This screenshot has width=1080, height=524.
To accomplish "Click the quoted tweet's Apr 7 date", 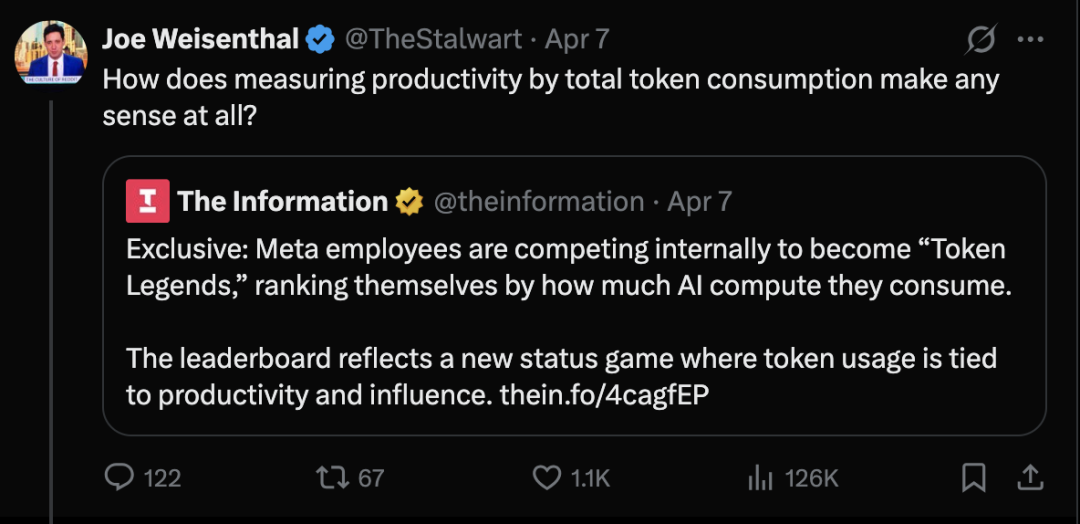I will tap(700, 201).
